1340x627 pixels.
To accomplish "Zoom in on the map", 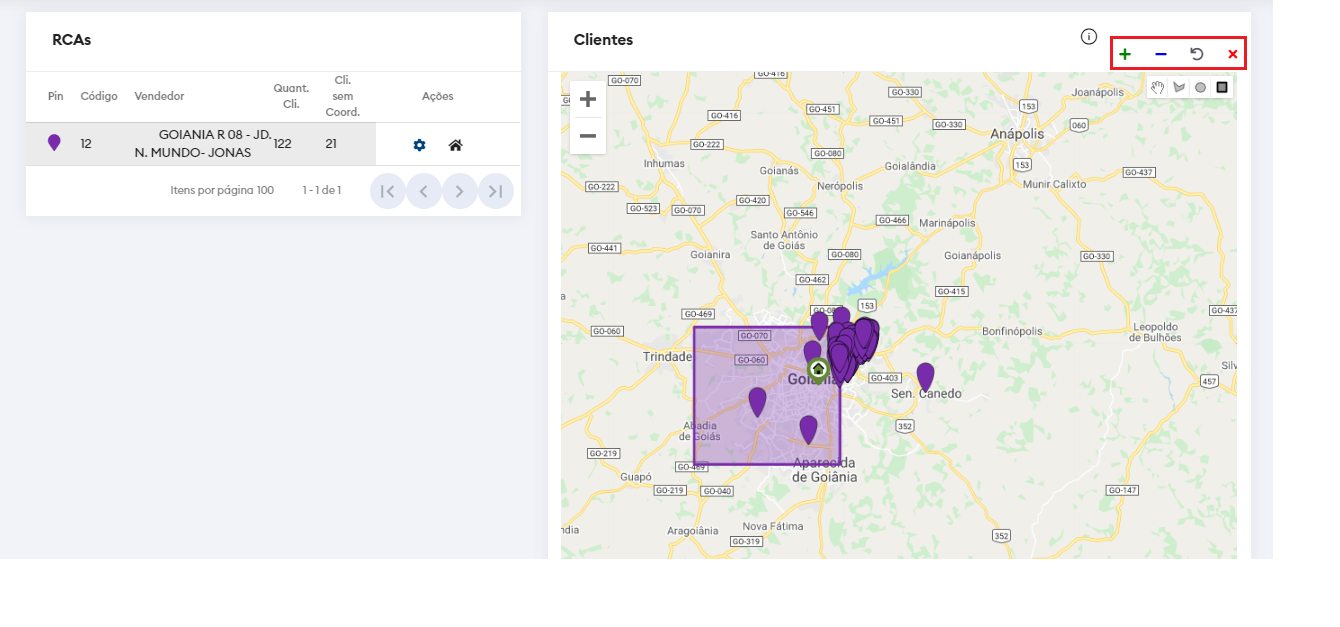I will (588, 99).
